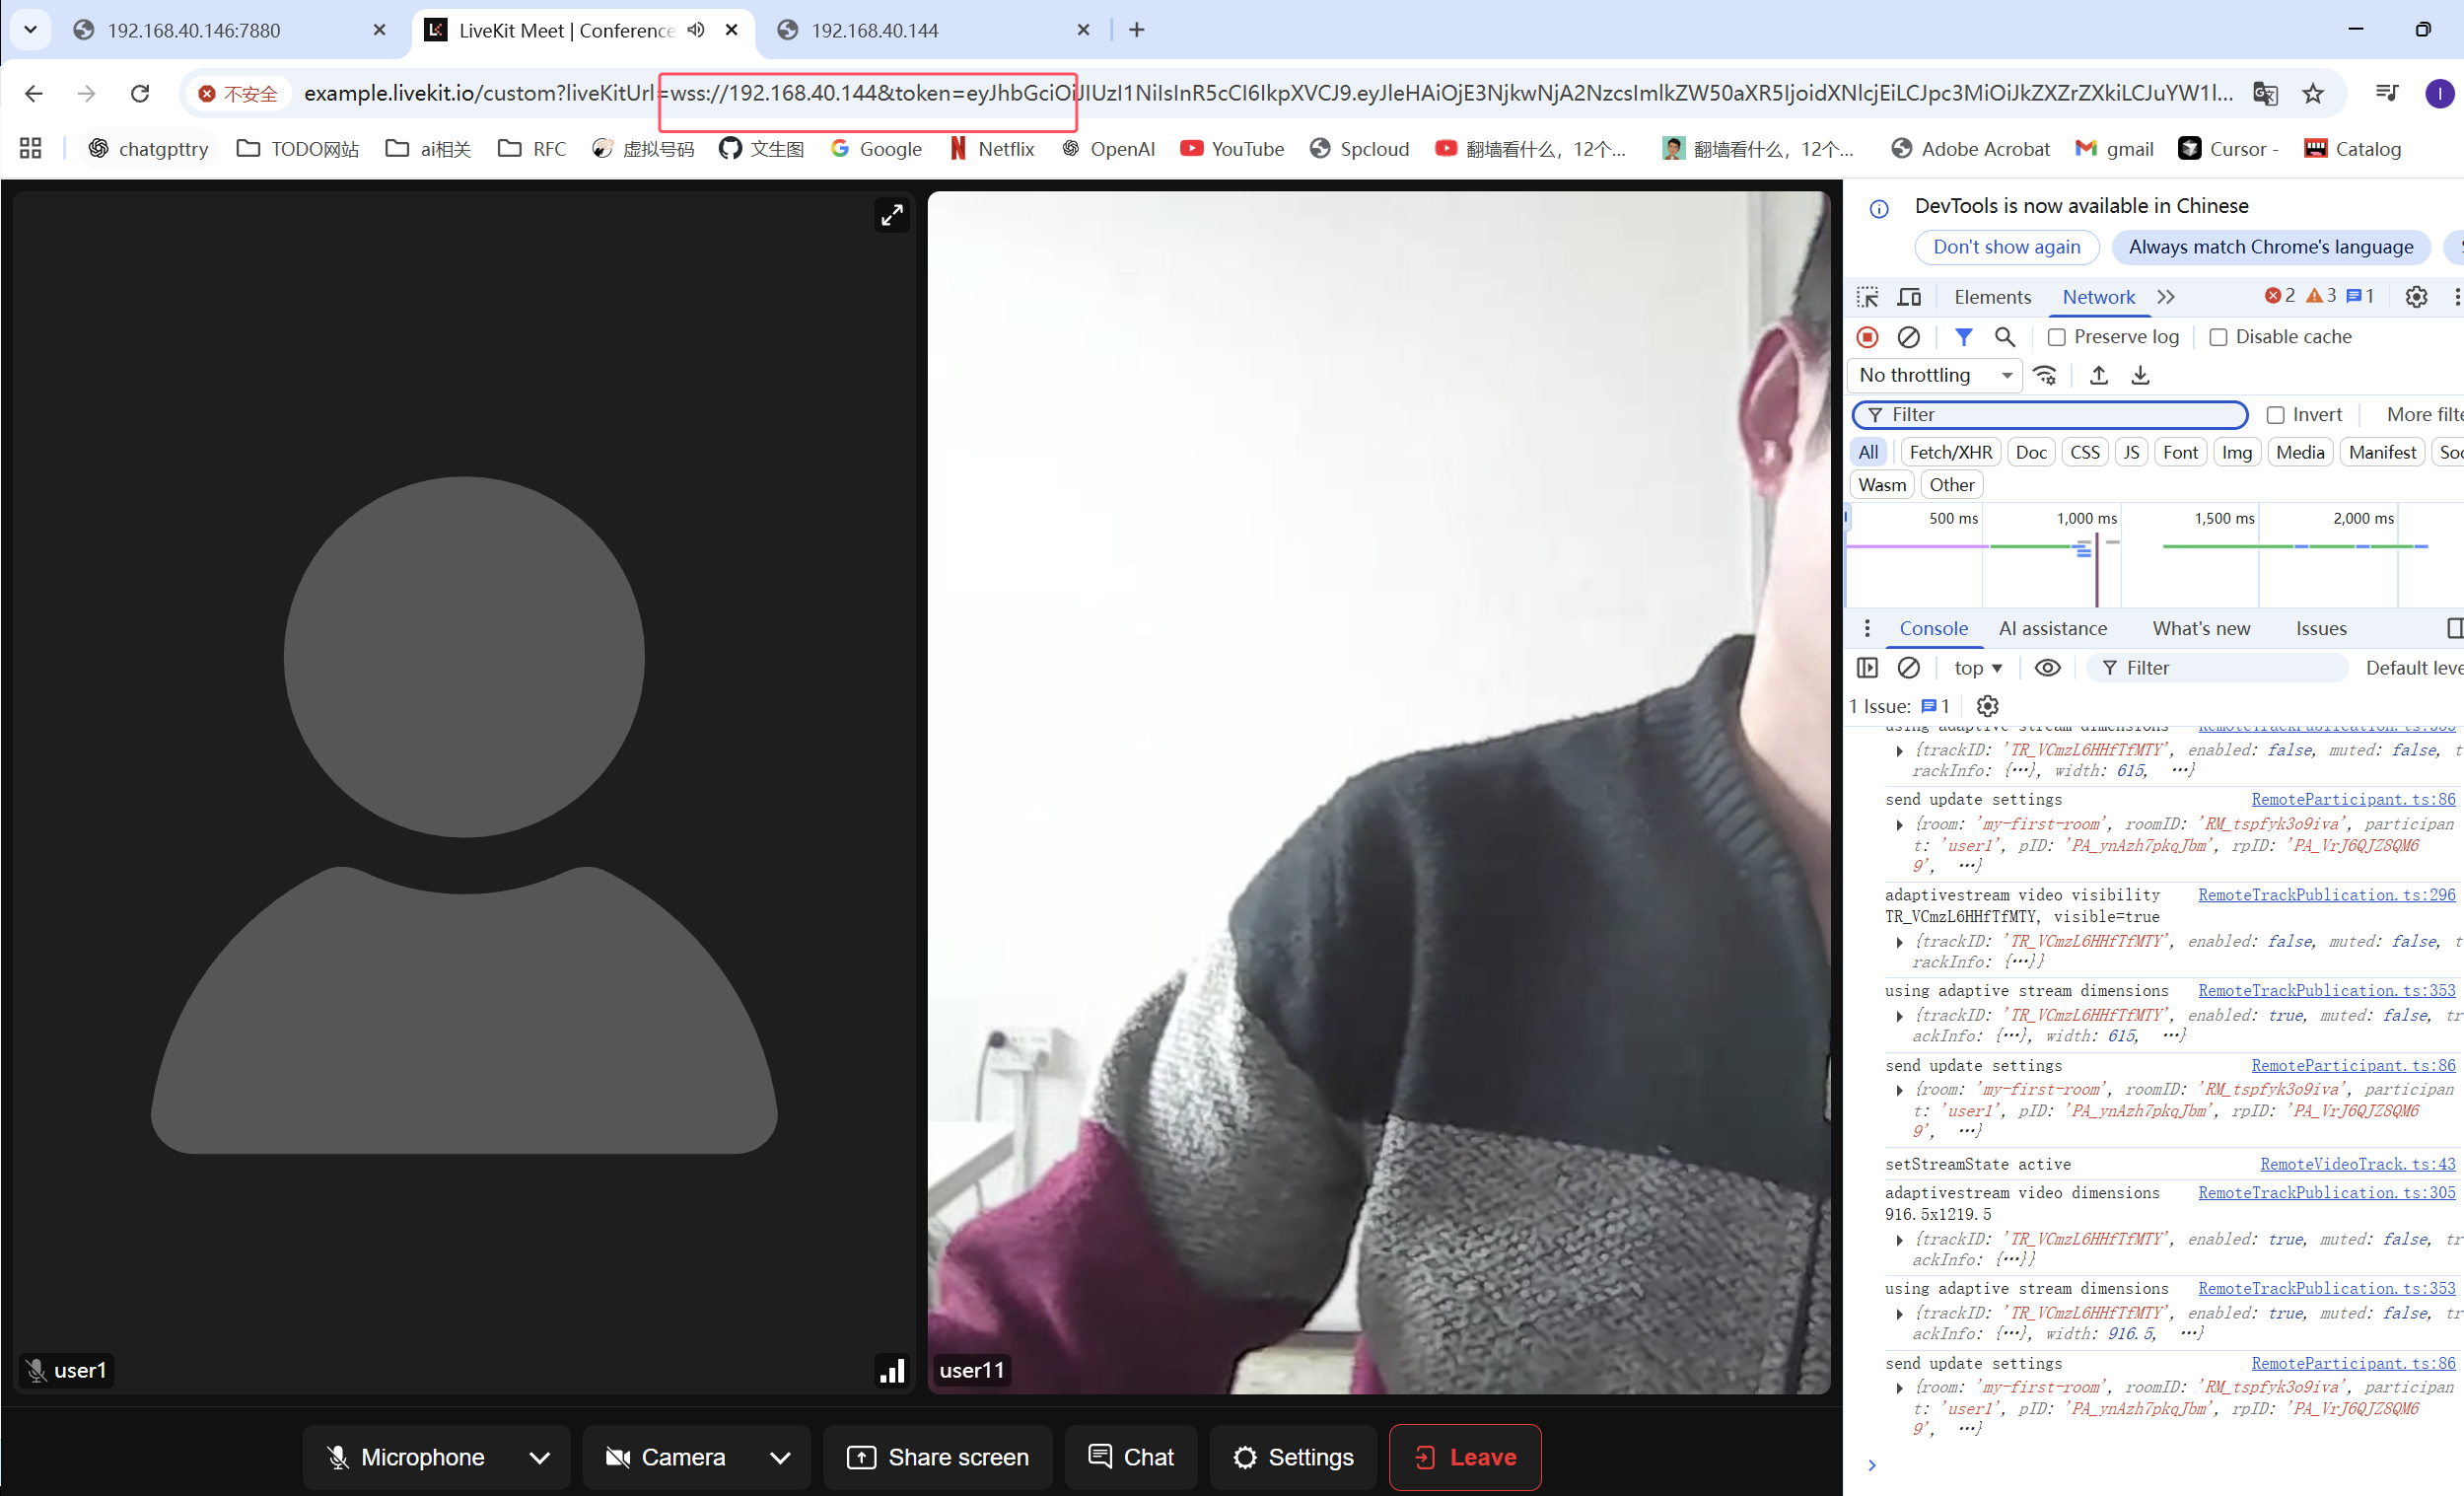The height and width of the screenshot is (1496, 2464).
Task: Click the DevTools inspect element icon
Action: pyautogui.click(x=1867, y=297)
